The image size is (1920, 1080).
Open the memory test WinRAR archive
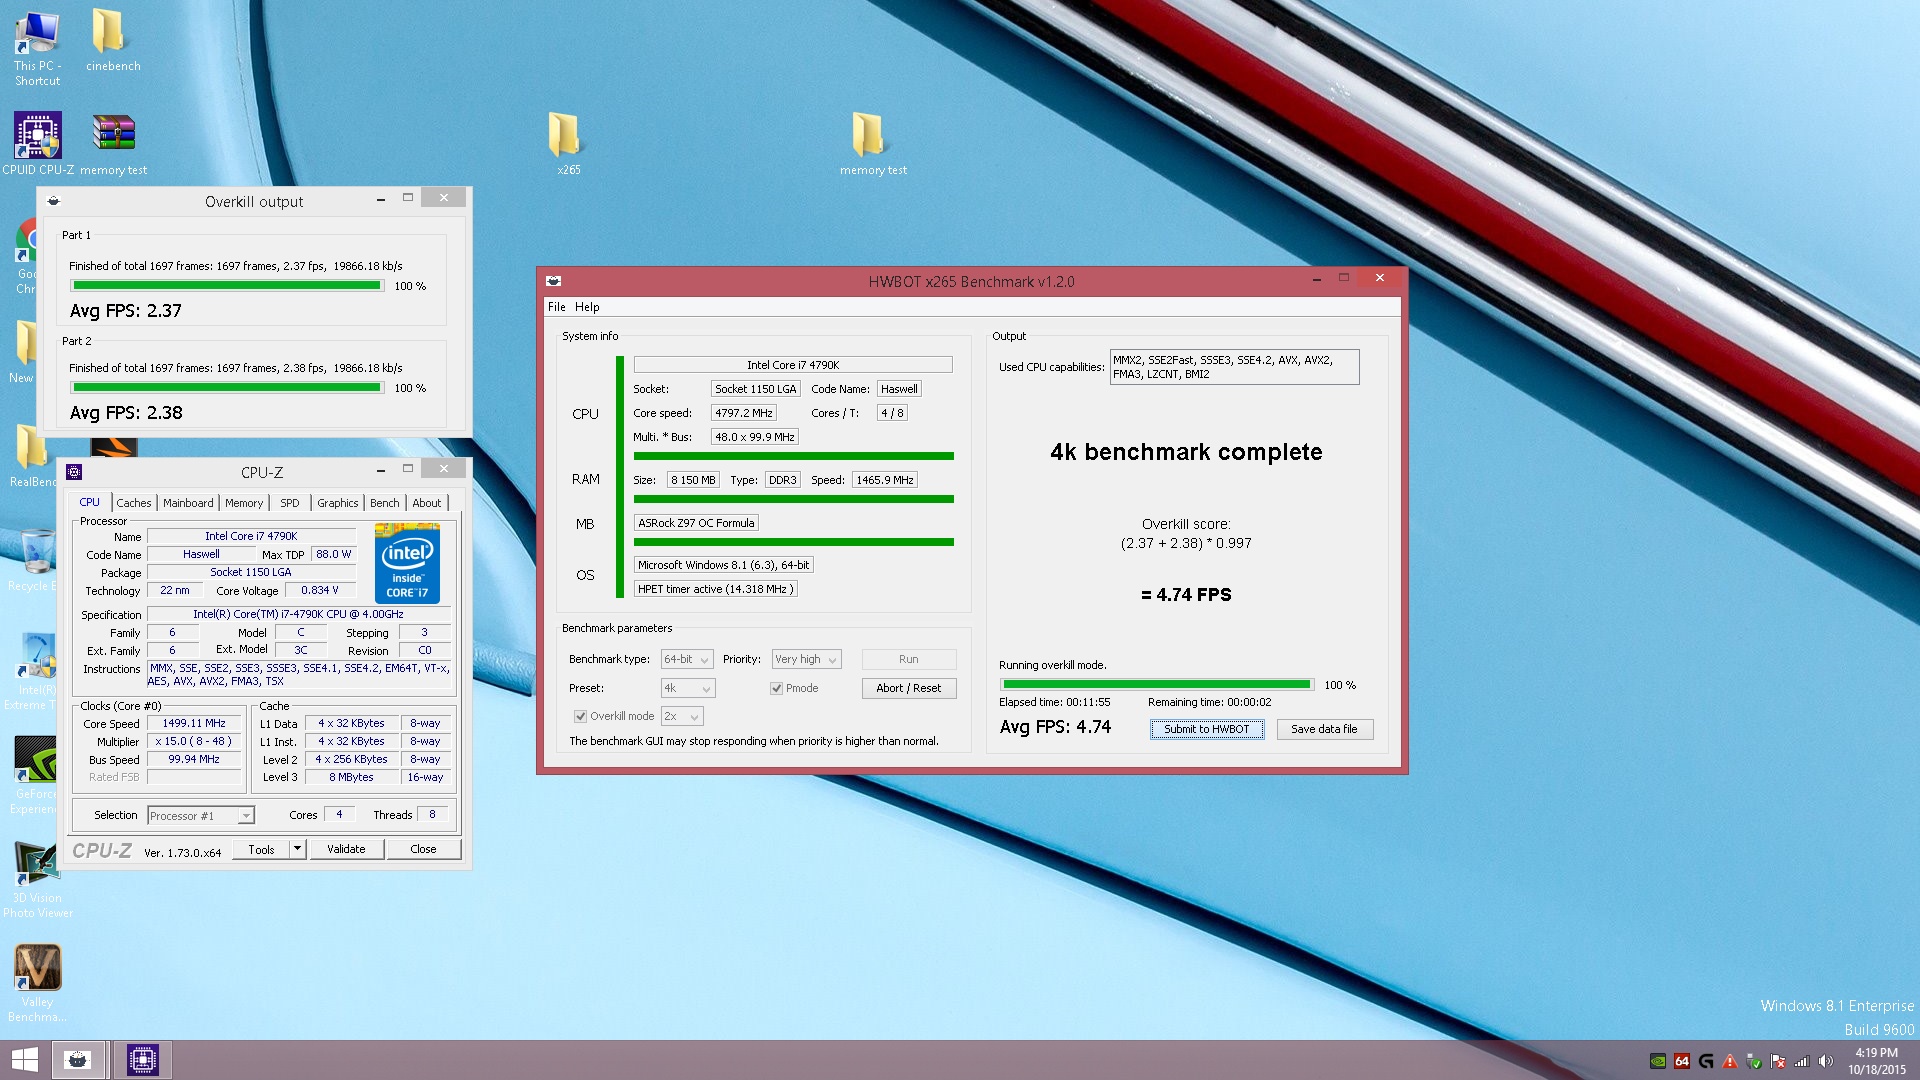point(113,133)
